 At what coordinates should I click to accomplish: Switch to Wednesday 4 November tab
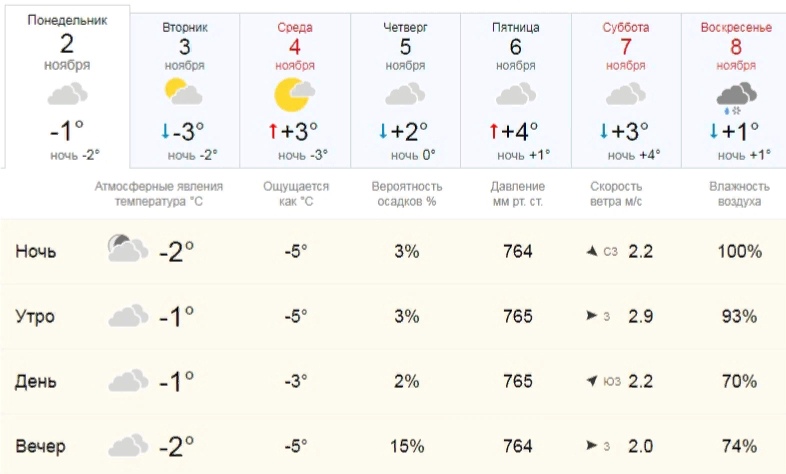click(295, 91)
